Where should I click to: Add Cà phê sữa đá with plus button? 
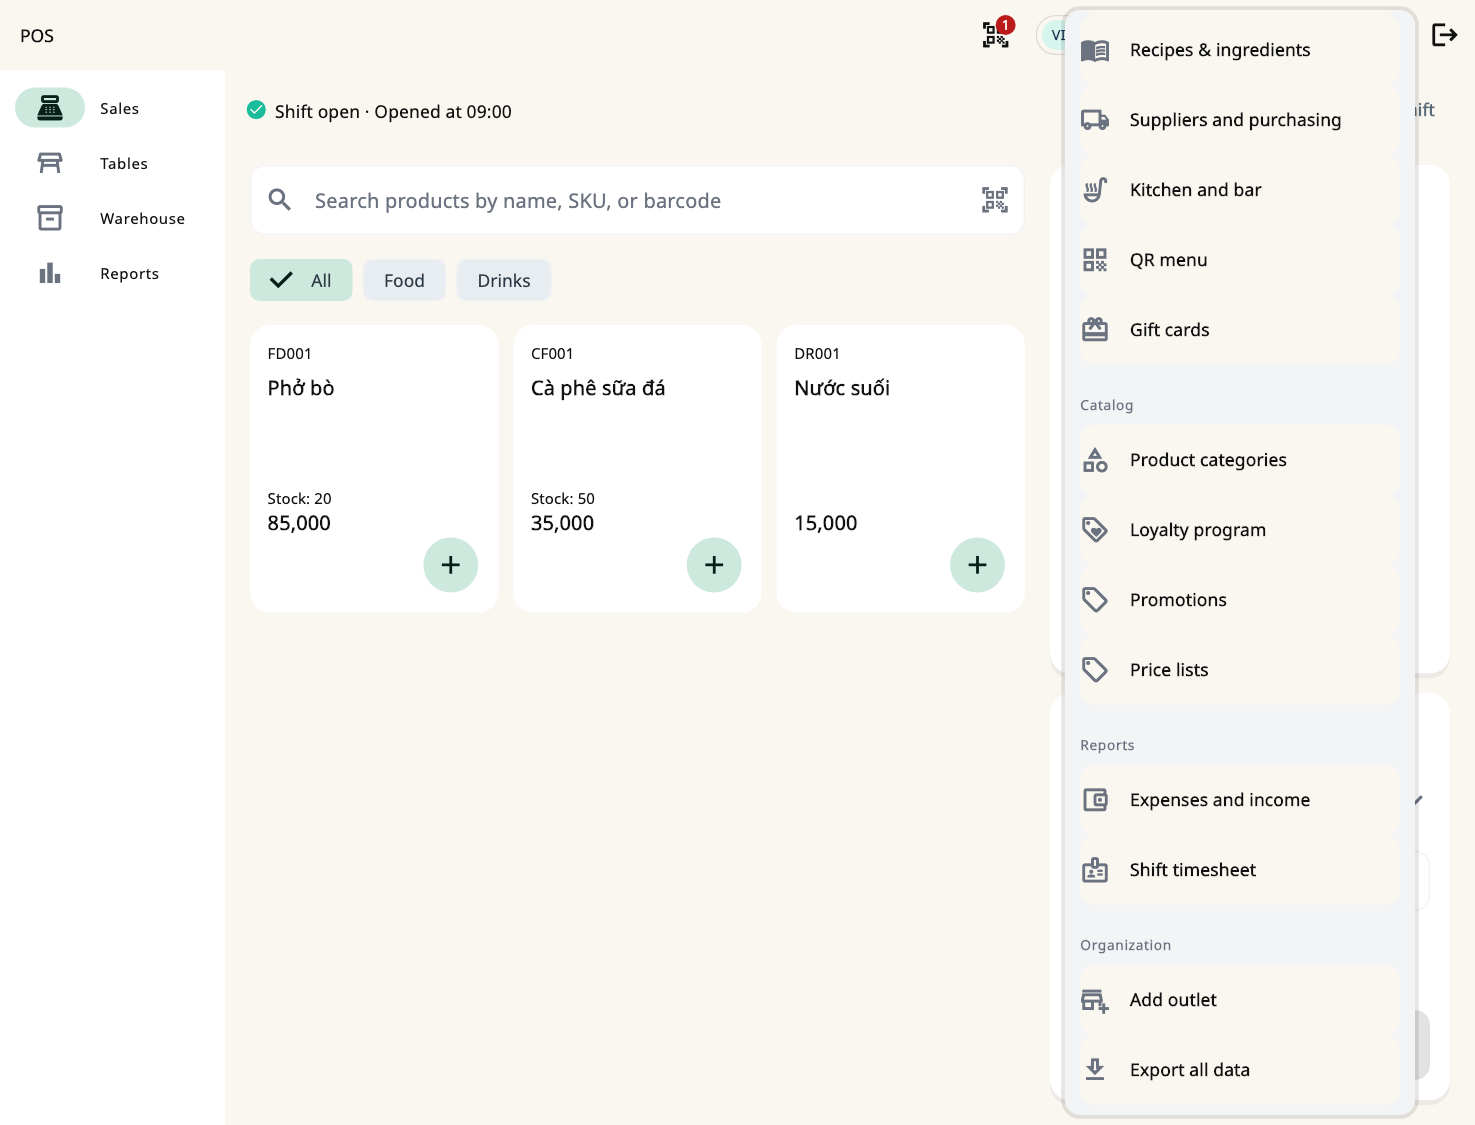tap(714, 565)
